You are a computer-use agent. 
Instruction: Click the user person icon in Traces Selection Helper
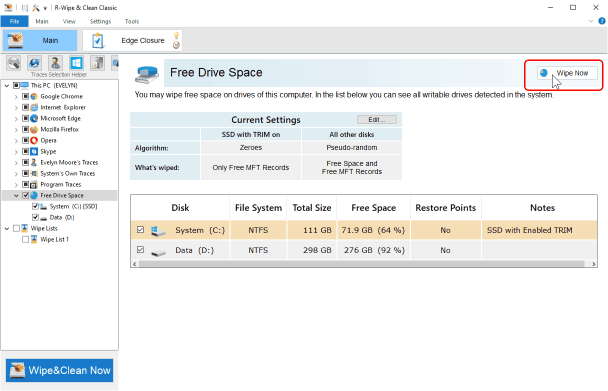pos(55,63)
